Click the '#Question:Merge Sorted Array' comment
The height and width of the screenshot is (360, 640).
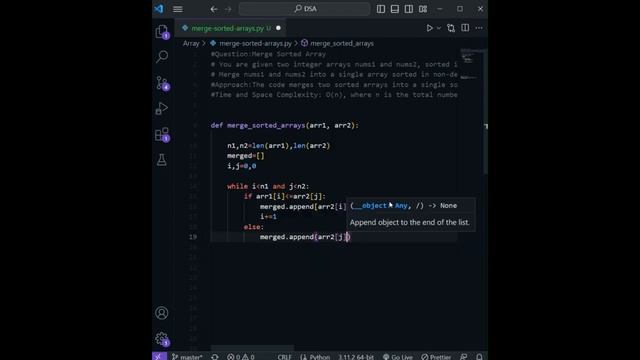(x=268, y=54)
